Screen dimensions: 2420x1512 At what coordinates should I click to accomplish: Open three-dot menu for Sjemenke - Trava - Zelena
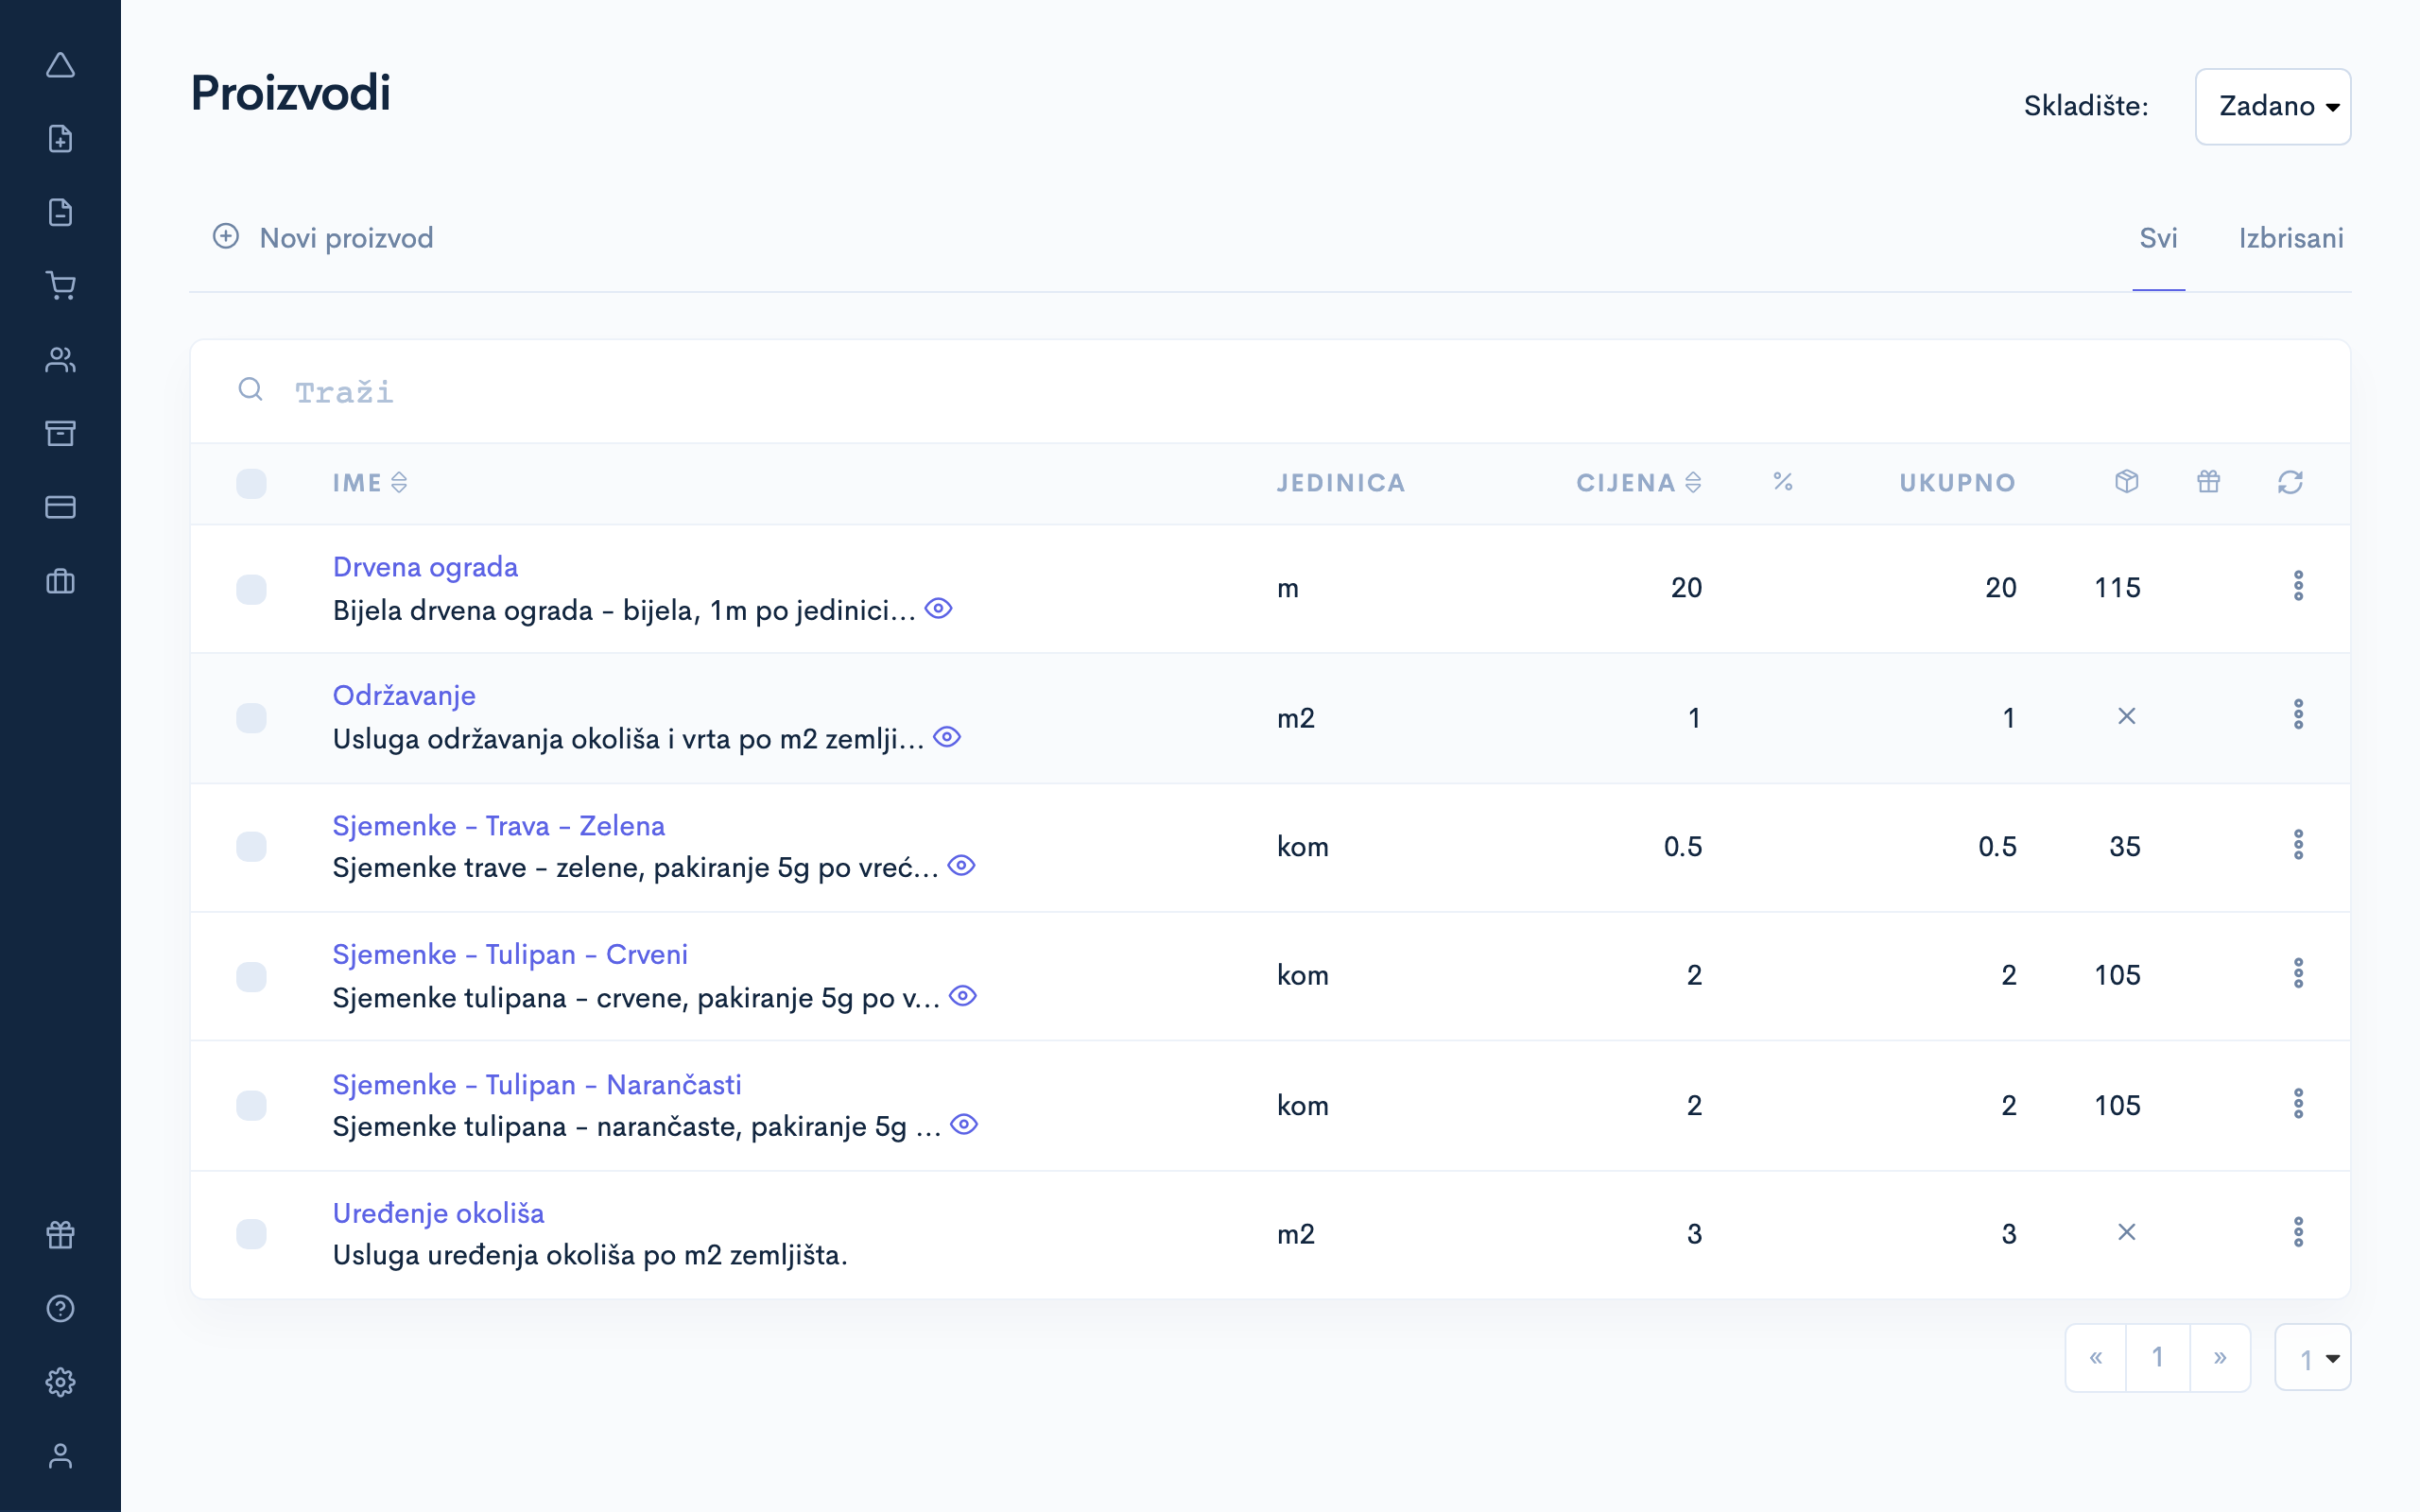(2298, 845)
